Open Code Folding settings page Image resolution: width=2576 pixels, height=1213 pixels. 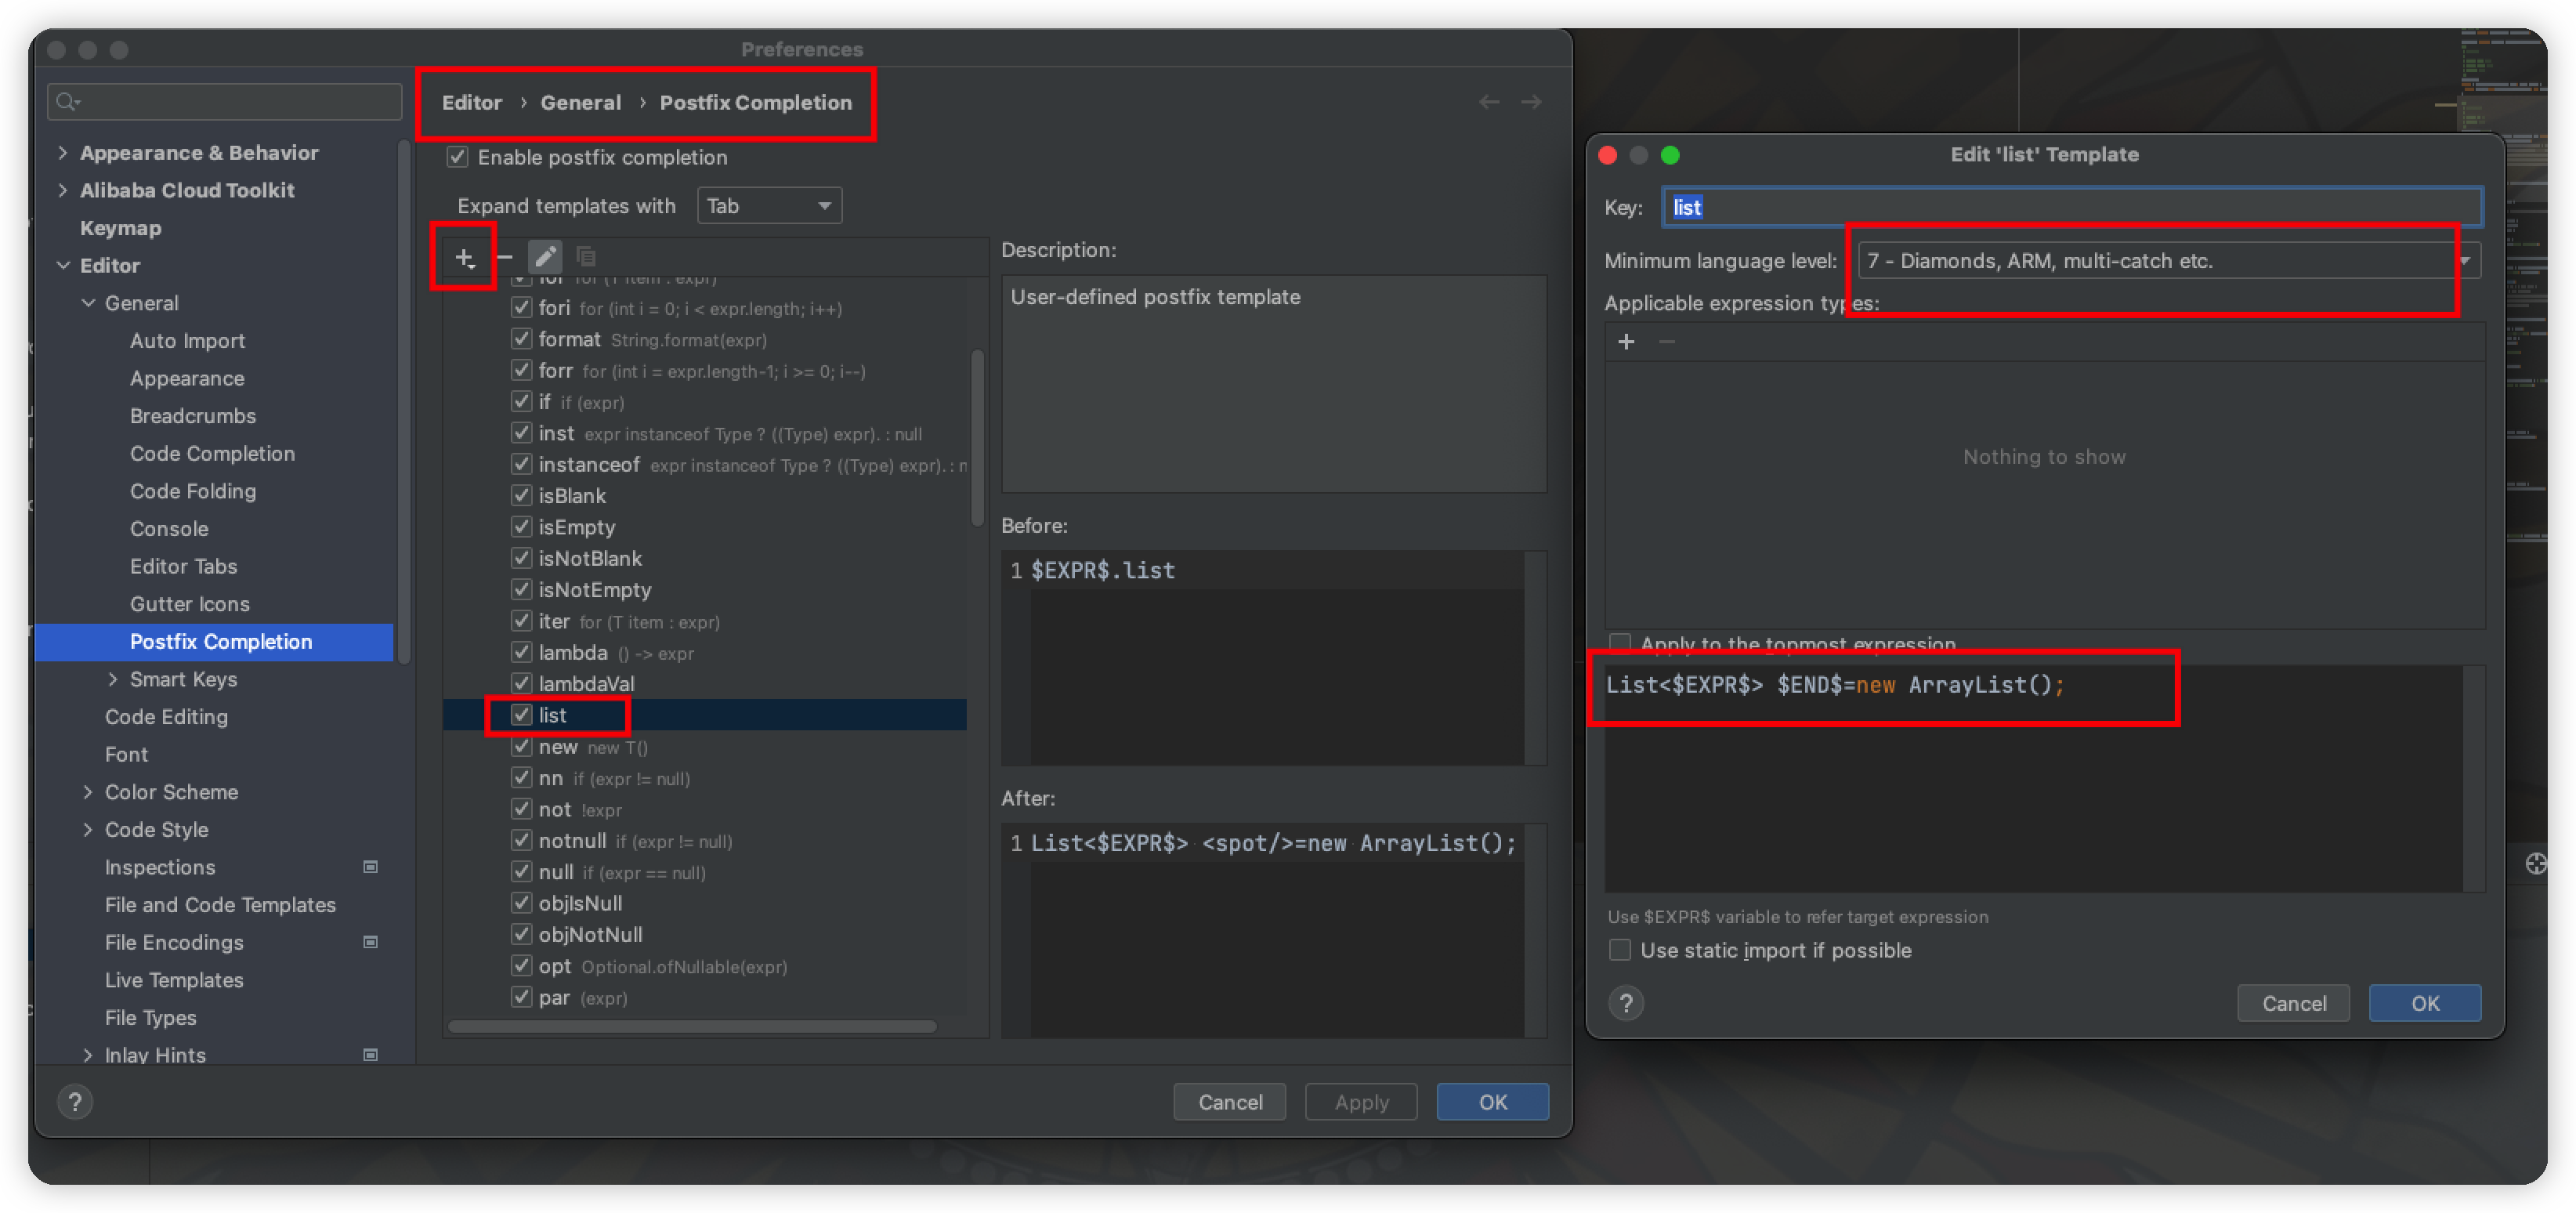click(x=193, y=492)
